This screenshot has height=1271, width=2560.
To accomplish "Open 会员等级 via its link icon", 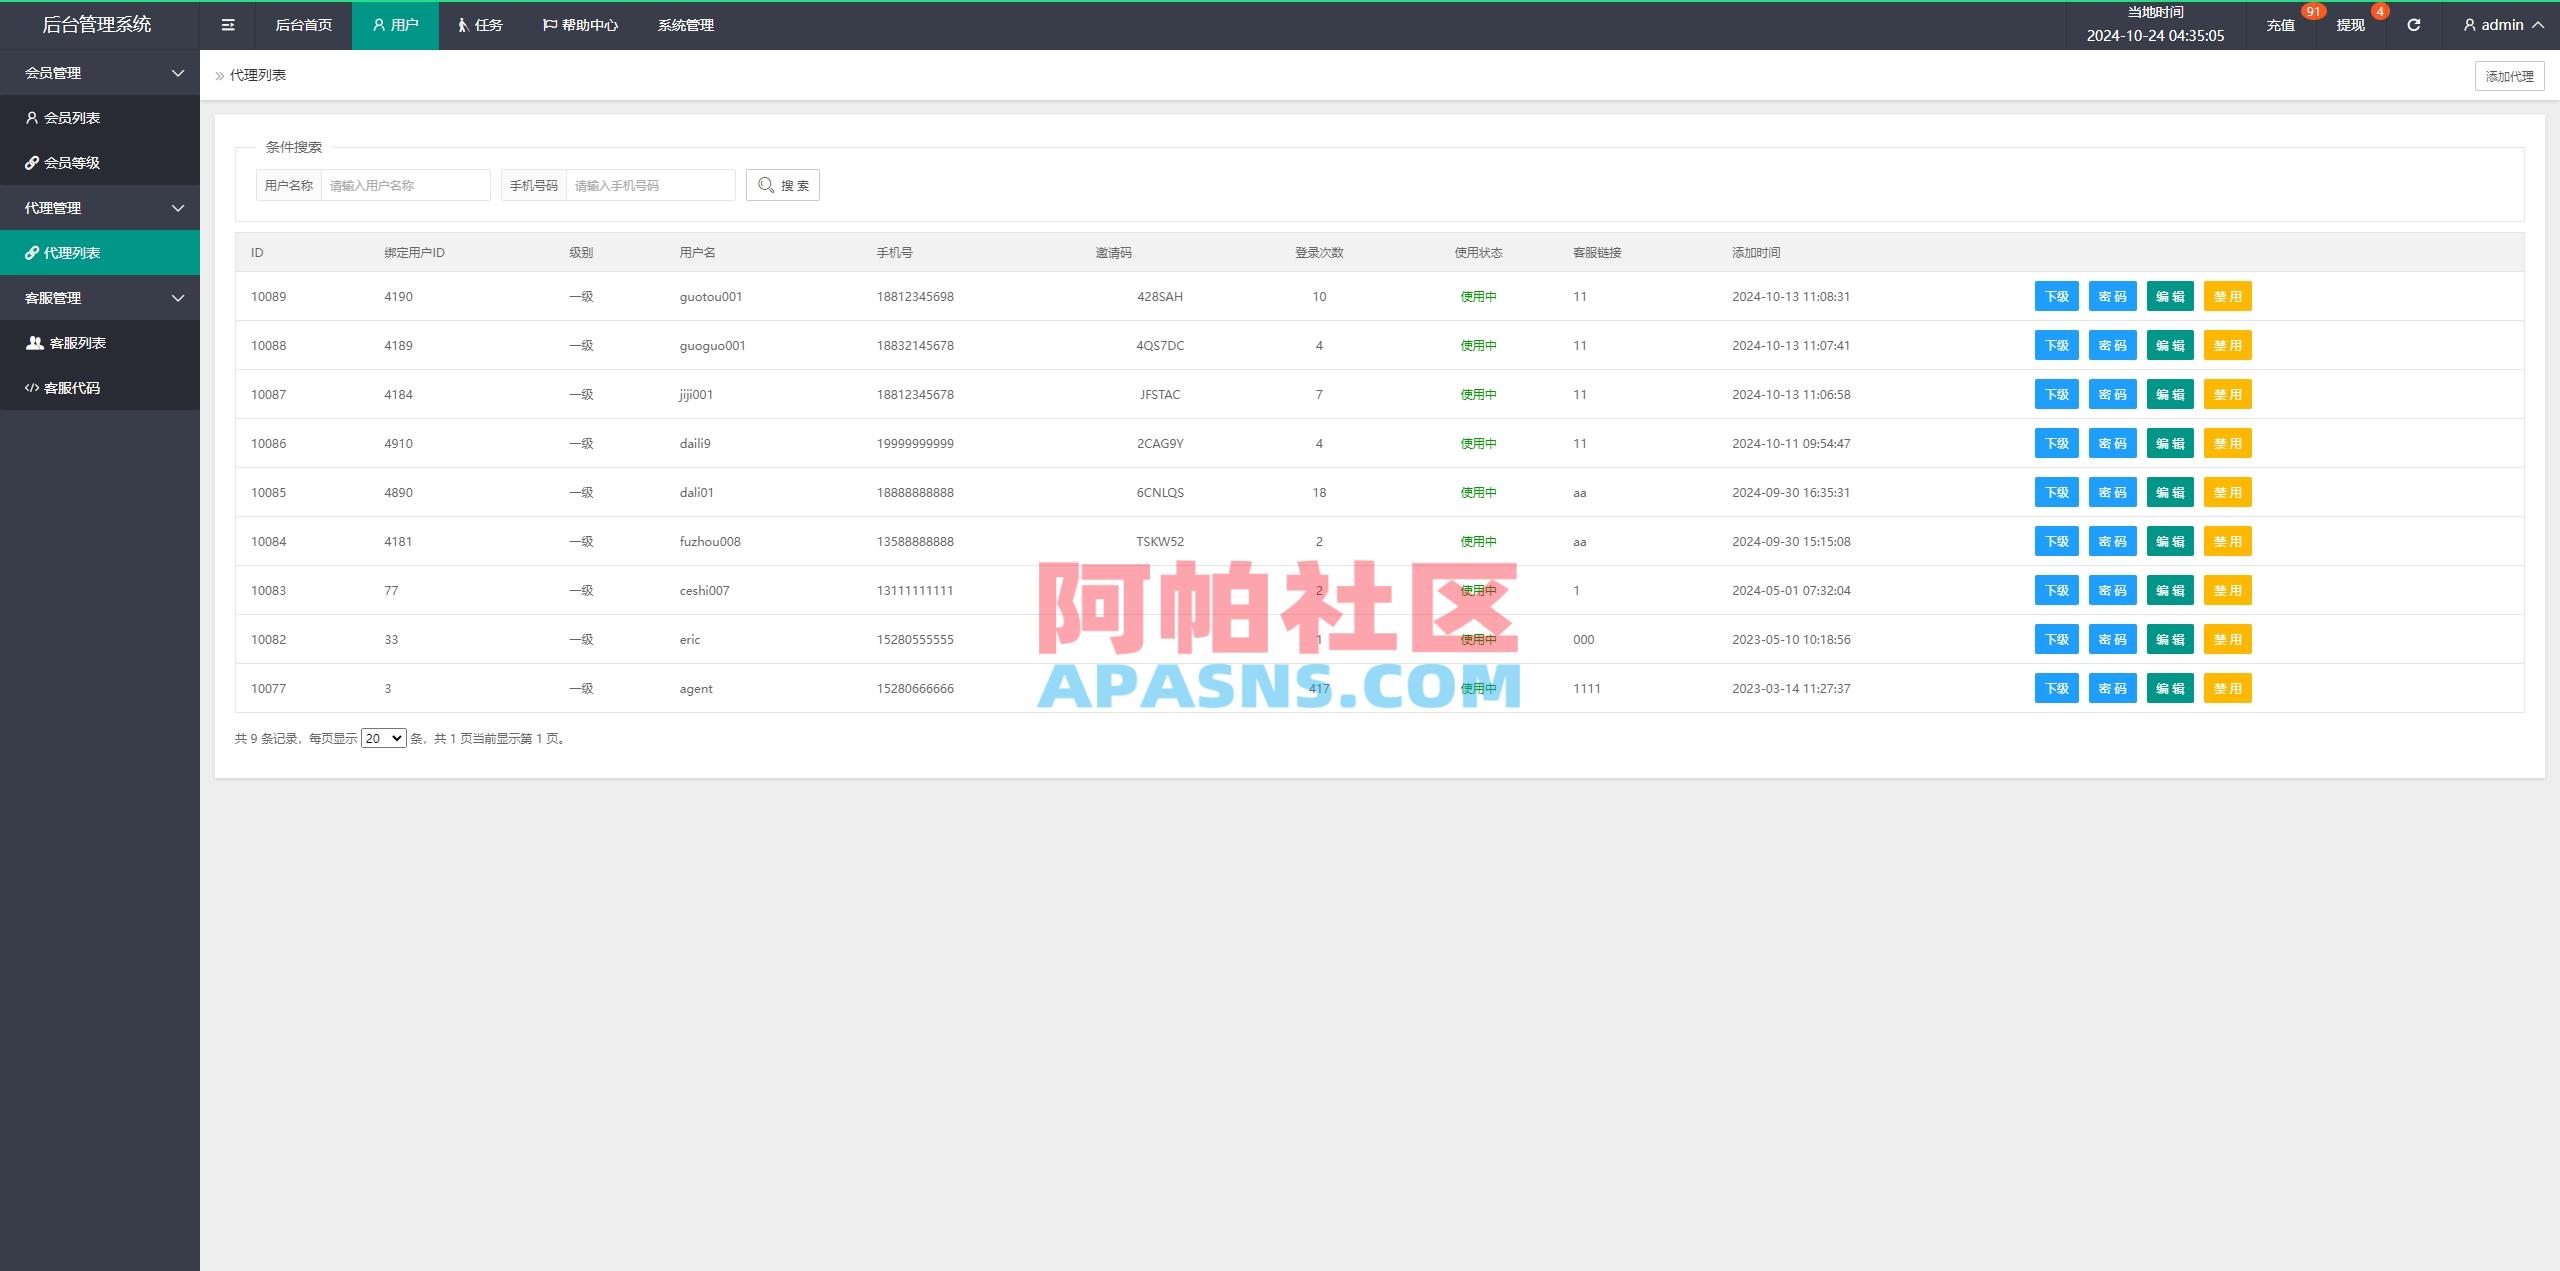I will click(x=31, y=162).
